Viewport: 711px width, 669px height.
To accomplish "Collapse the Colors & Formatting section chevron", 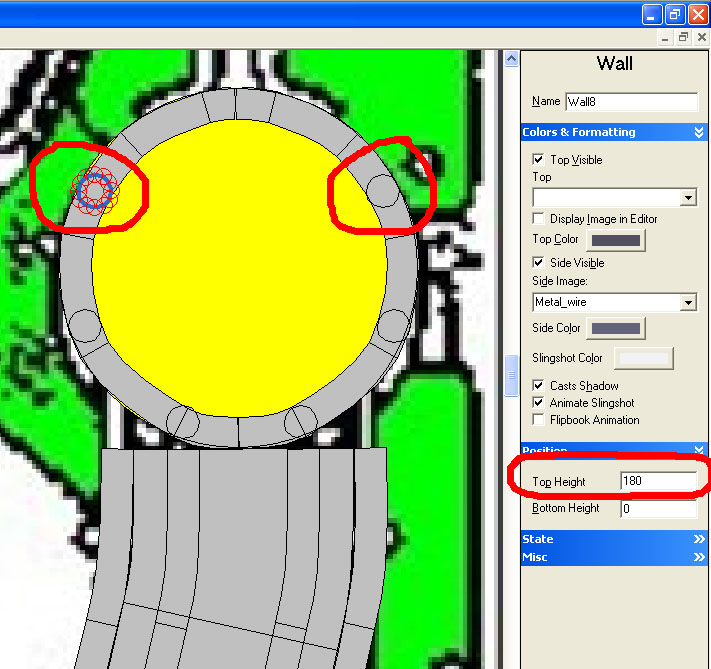I will tap(699, 132).
